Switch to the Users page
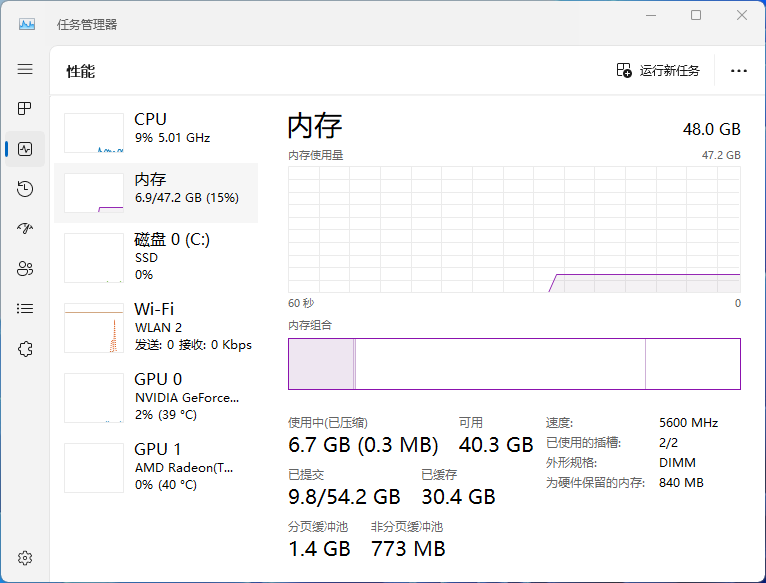The width and height of the screenshot is (766, 583). [25, 268]
